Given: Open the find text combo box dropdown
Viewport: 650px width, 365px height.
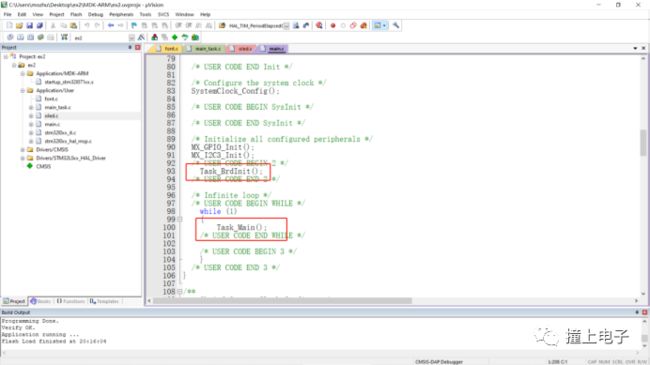Looking at the screenshot, I should pos(286,26).
